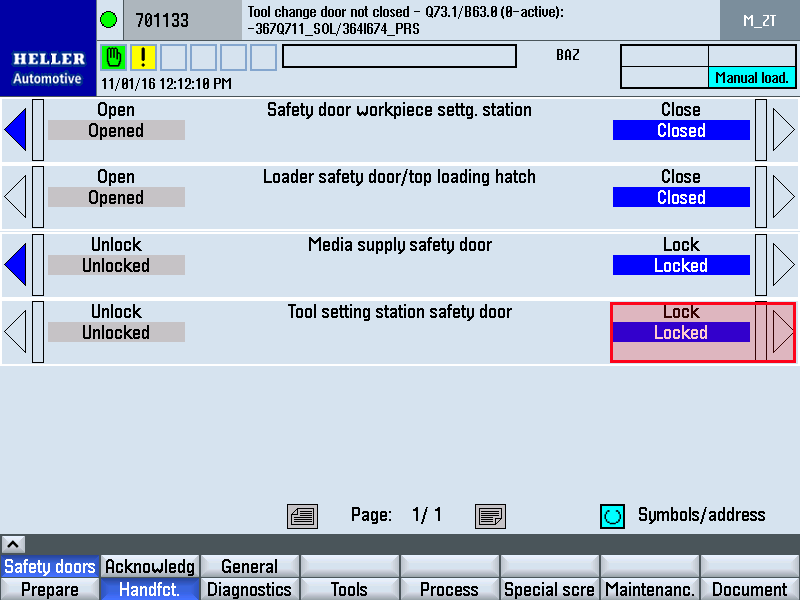This screenshot has width=800, height=600.
Task: Click the HELLER Automotive logo
Action: (x=48, y=67)
